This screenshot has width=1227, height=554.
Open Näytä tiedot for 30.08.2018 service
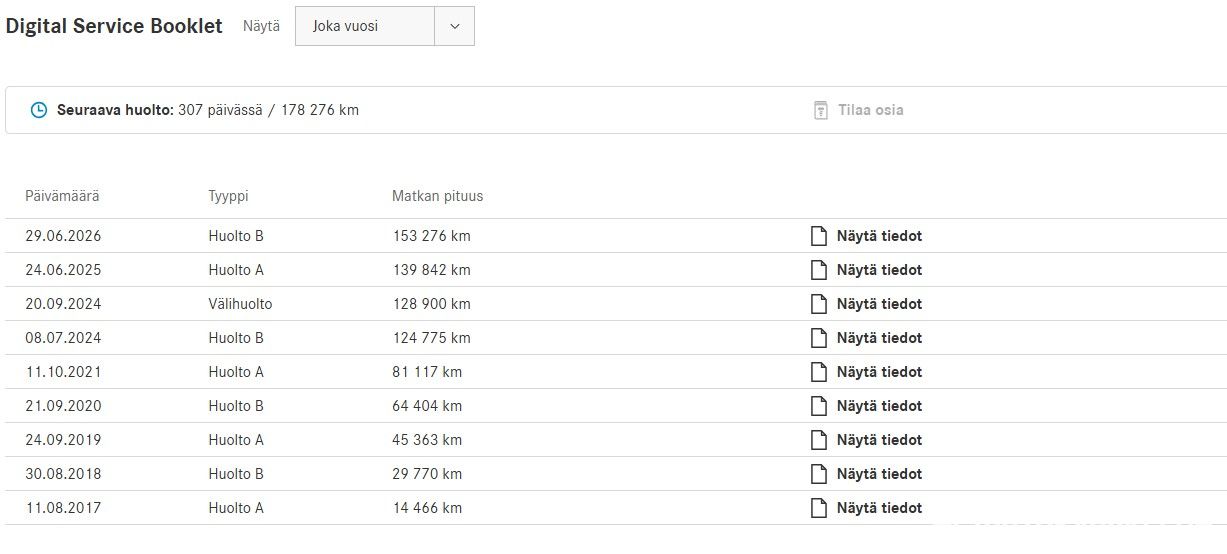[879, 474]
